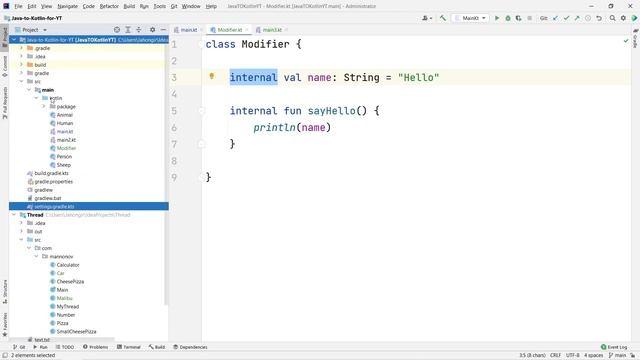Open Search Everywhere magnifier
This screenshot has width=640, height=360.
coord(612,18)
